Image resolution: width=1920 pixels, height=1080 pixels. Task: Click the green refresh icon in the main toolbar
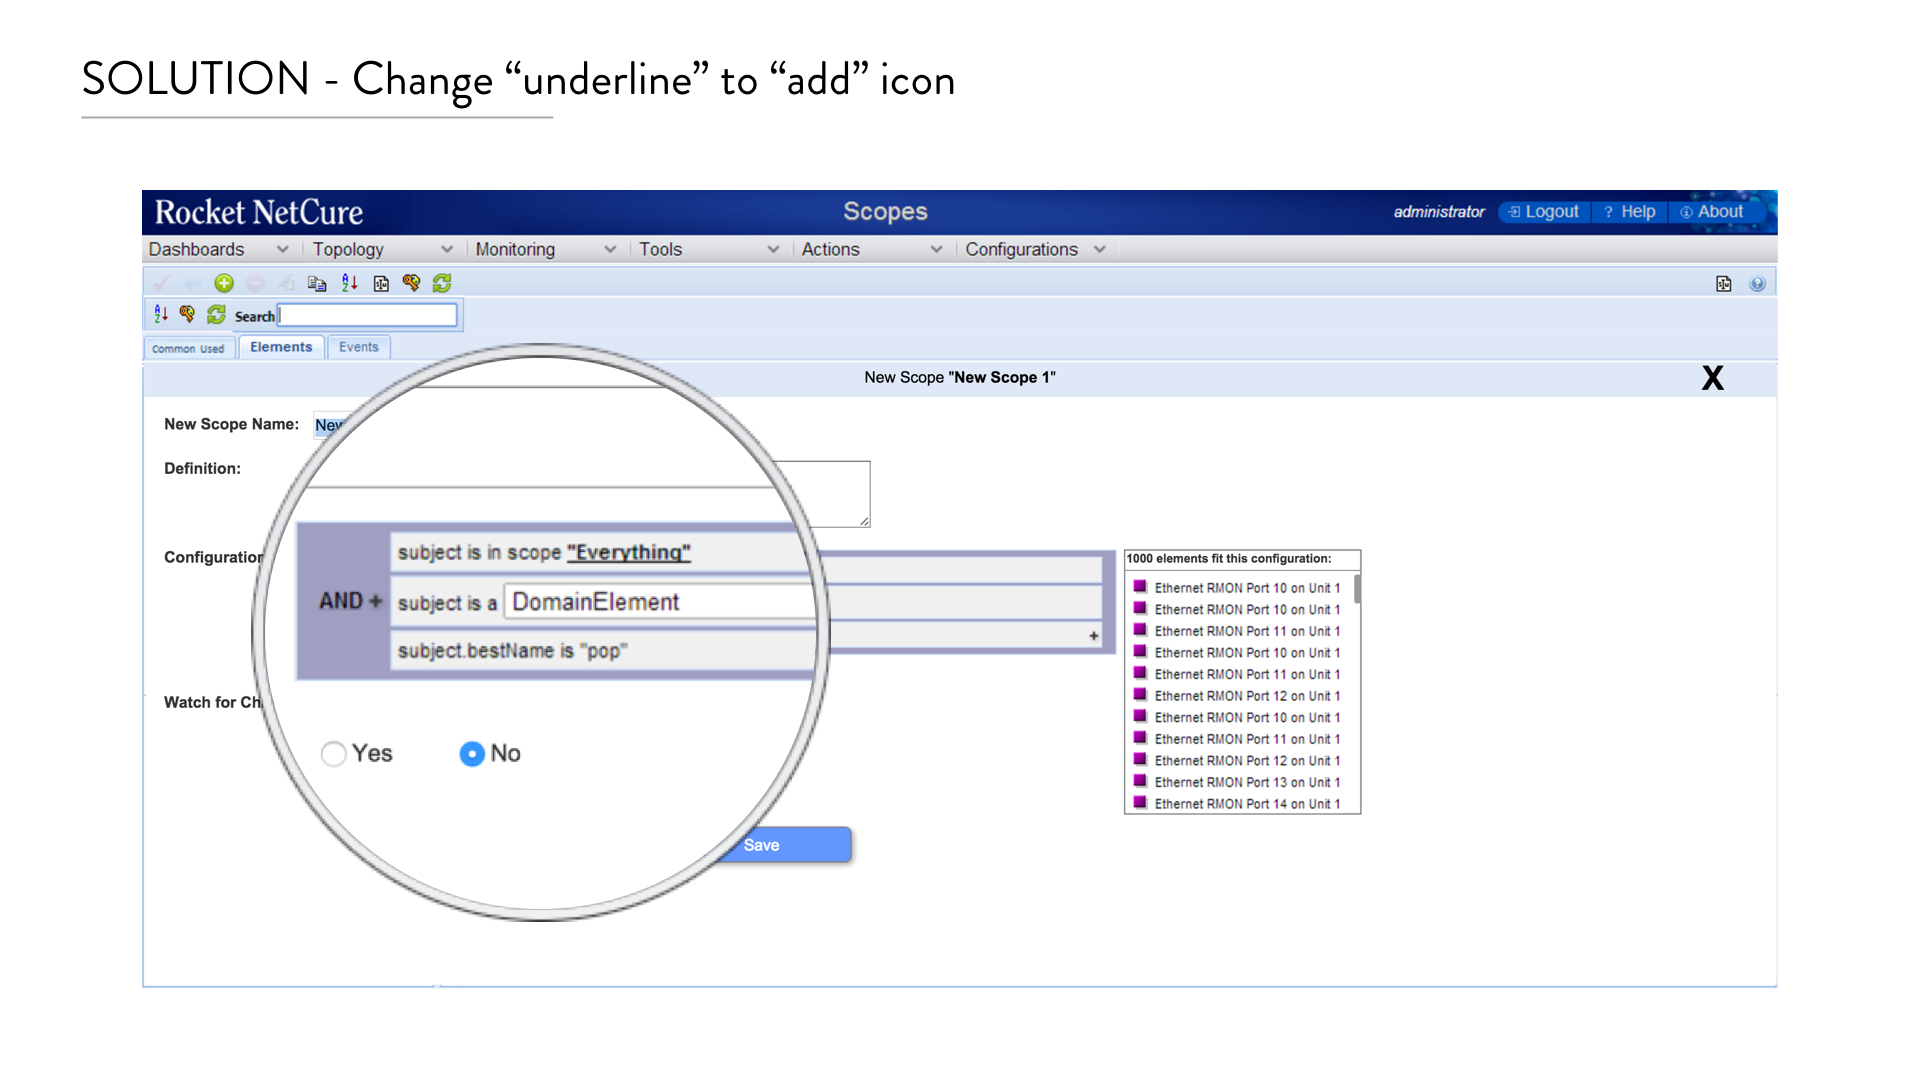(442, 283)
